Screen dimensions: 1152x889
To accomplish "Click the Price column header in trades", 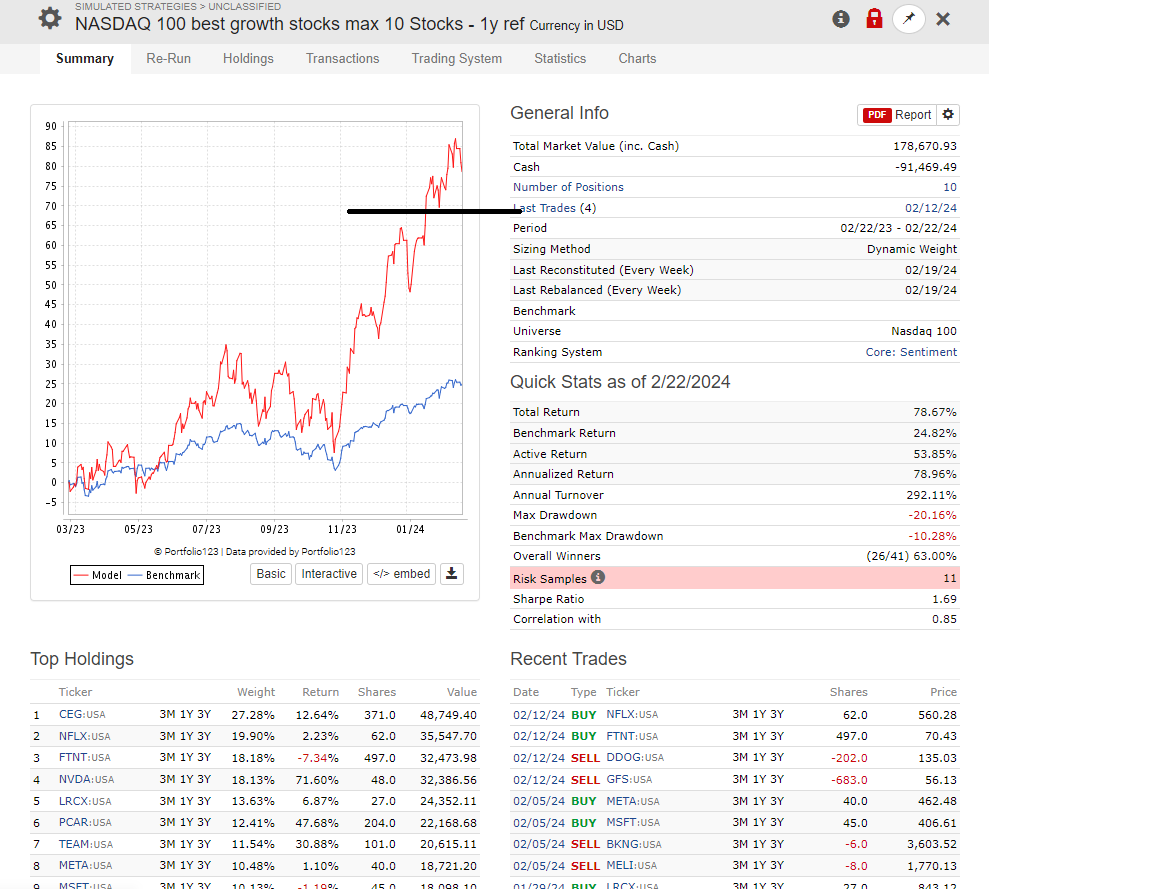I will [943, 692].
